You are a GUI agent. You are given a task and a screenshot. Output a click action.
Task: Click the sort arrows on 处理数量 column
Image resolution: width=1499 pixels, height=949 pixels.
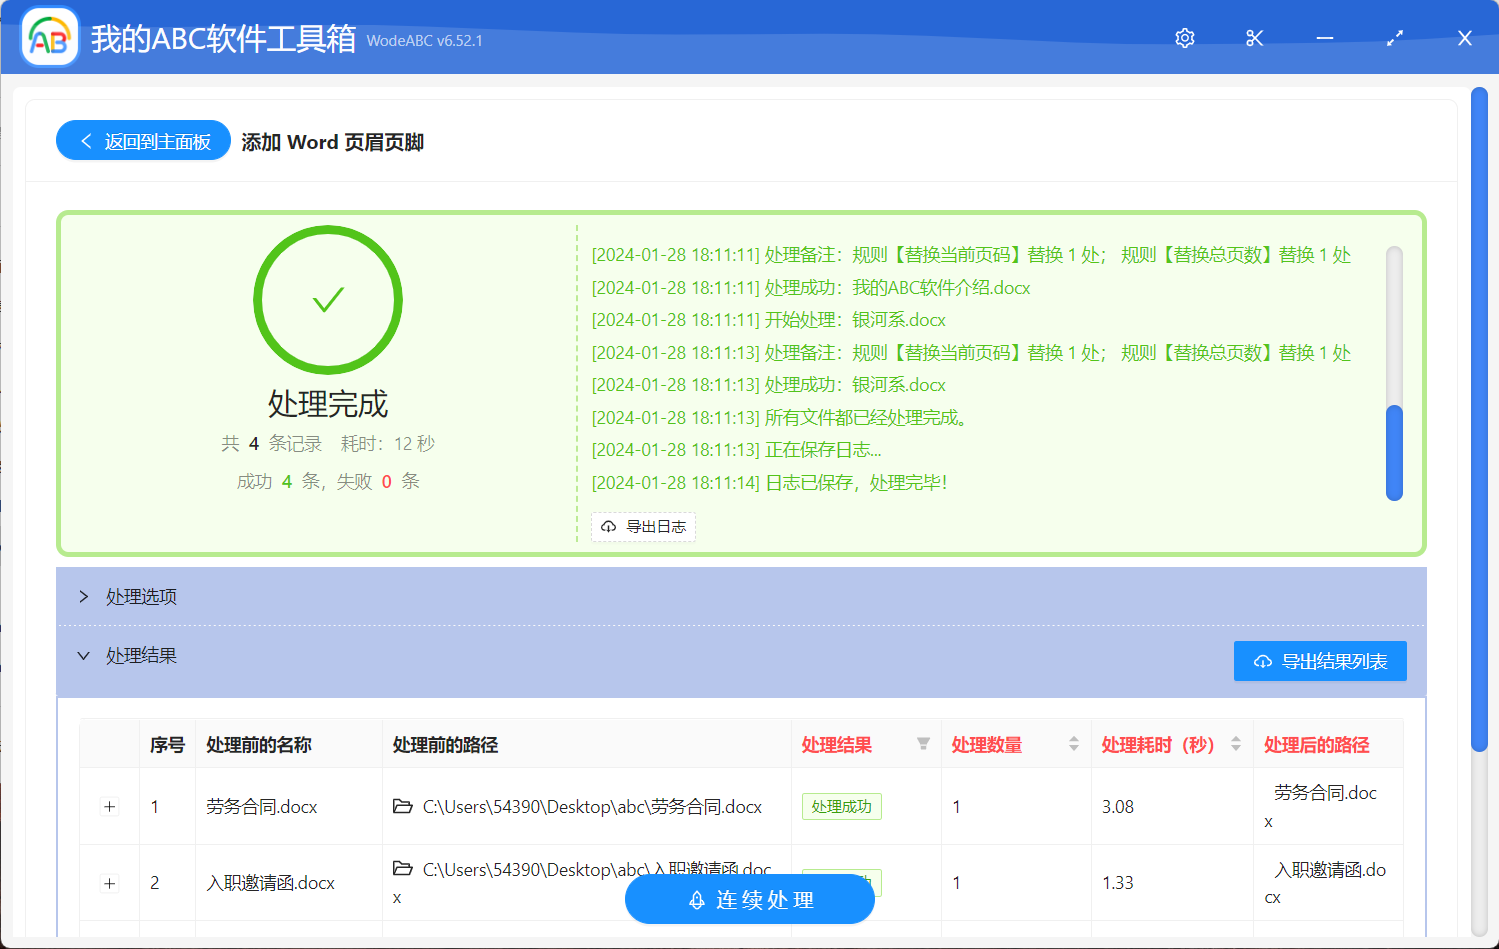1073,744
